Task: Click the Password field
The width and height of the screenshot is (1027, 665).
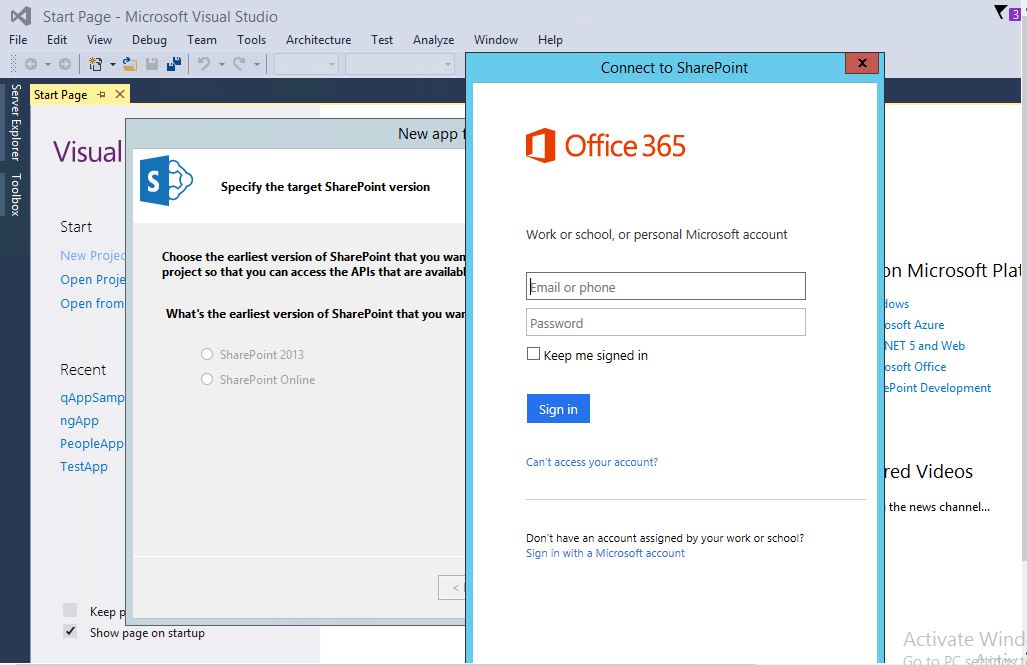Action: (x=665, y=322)
